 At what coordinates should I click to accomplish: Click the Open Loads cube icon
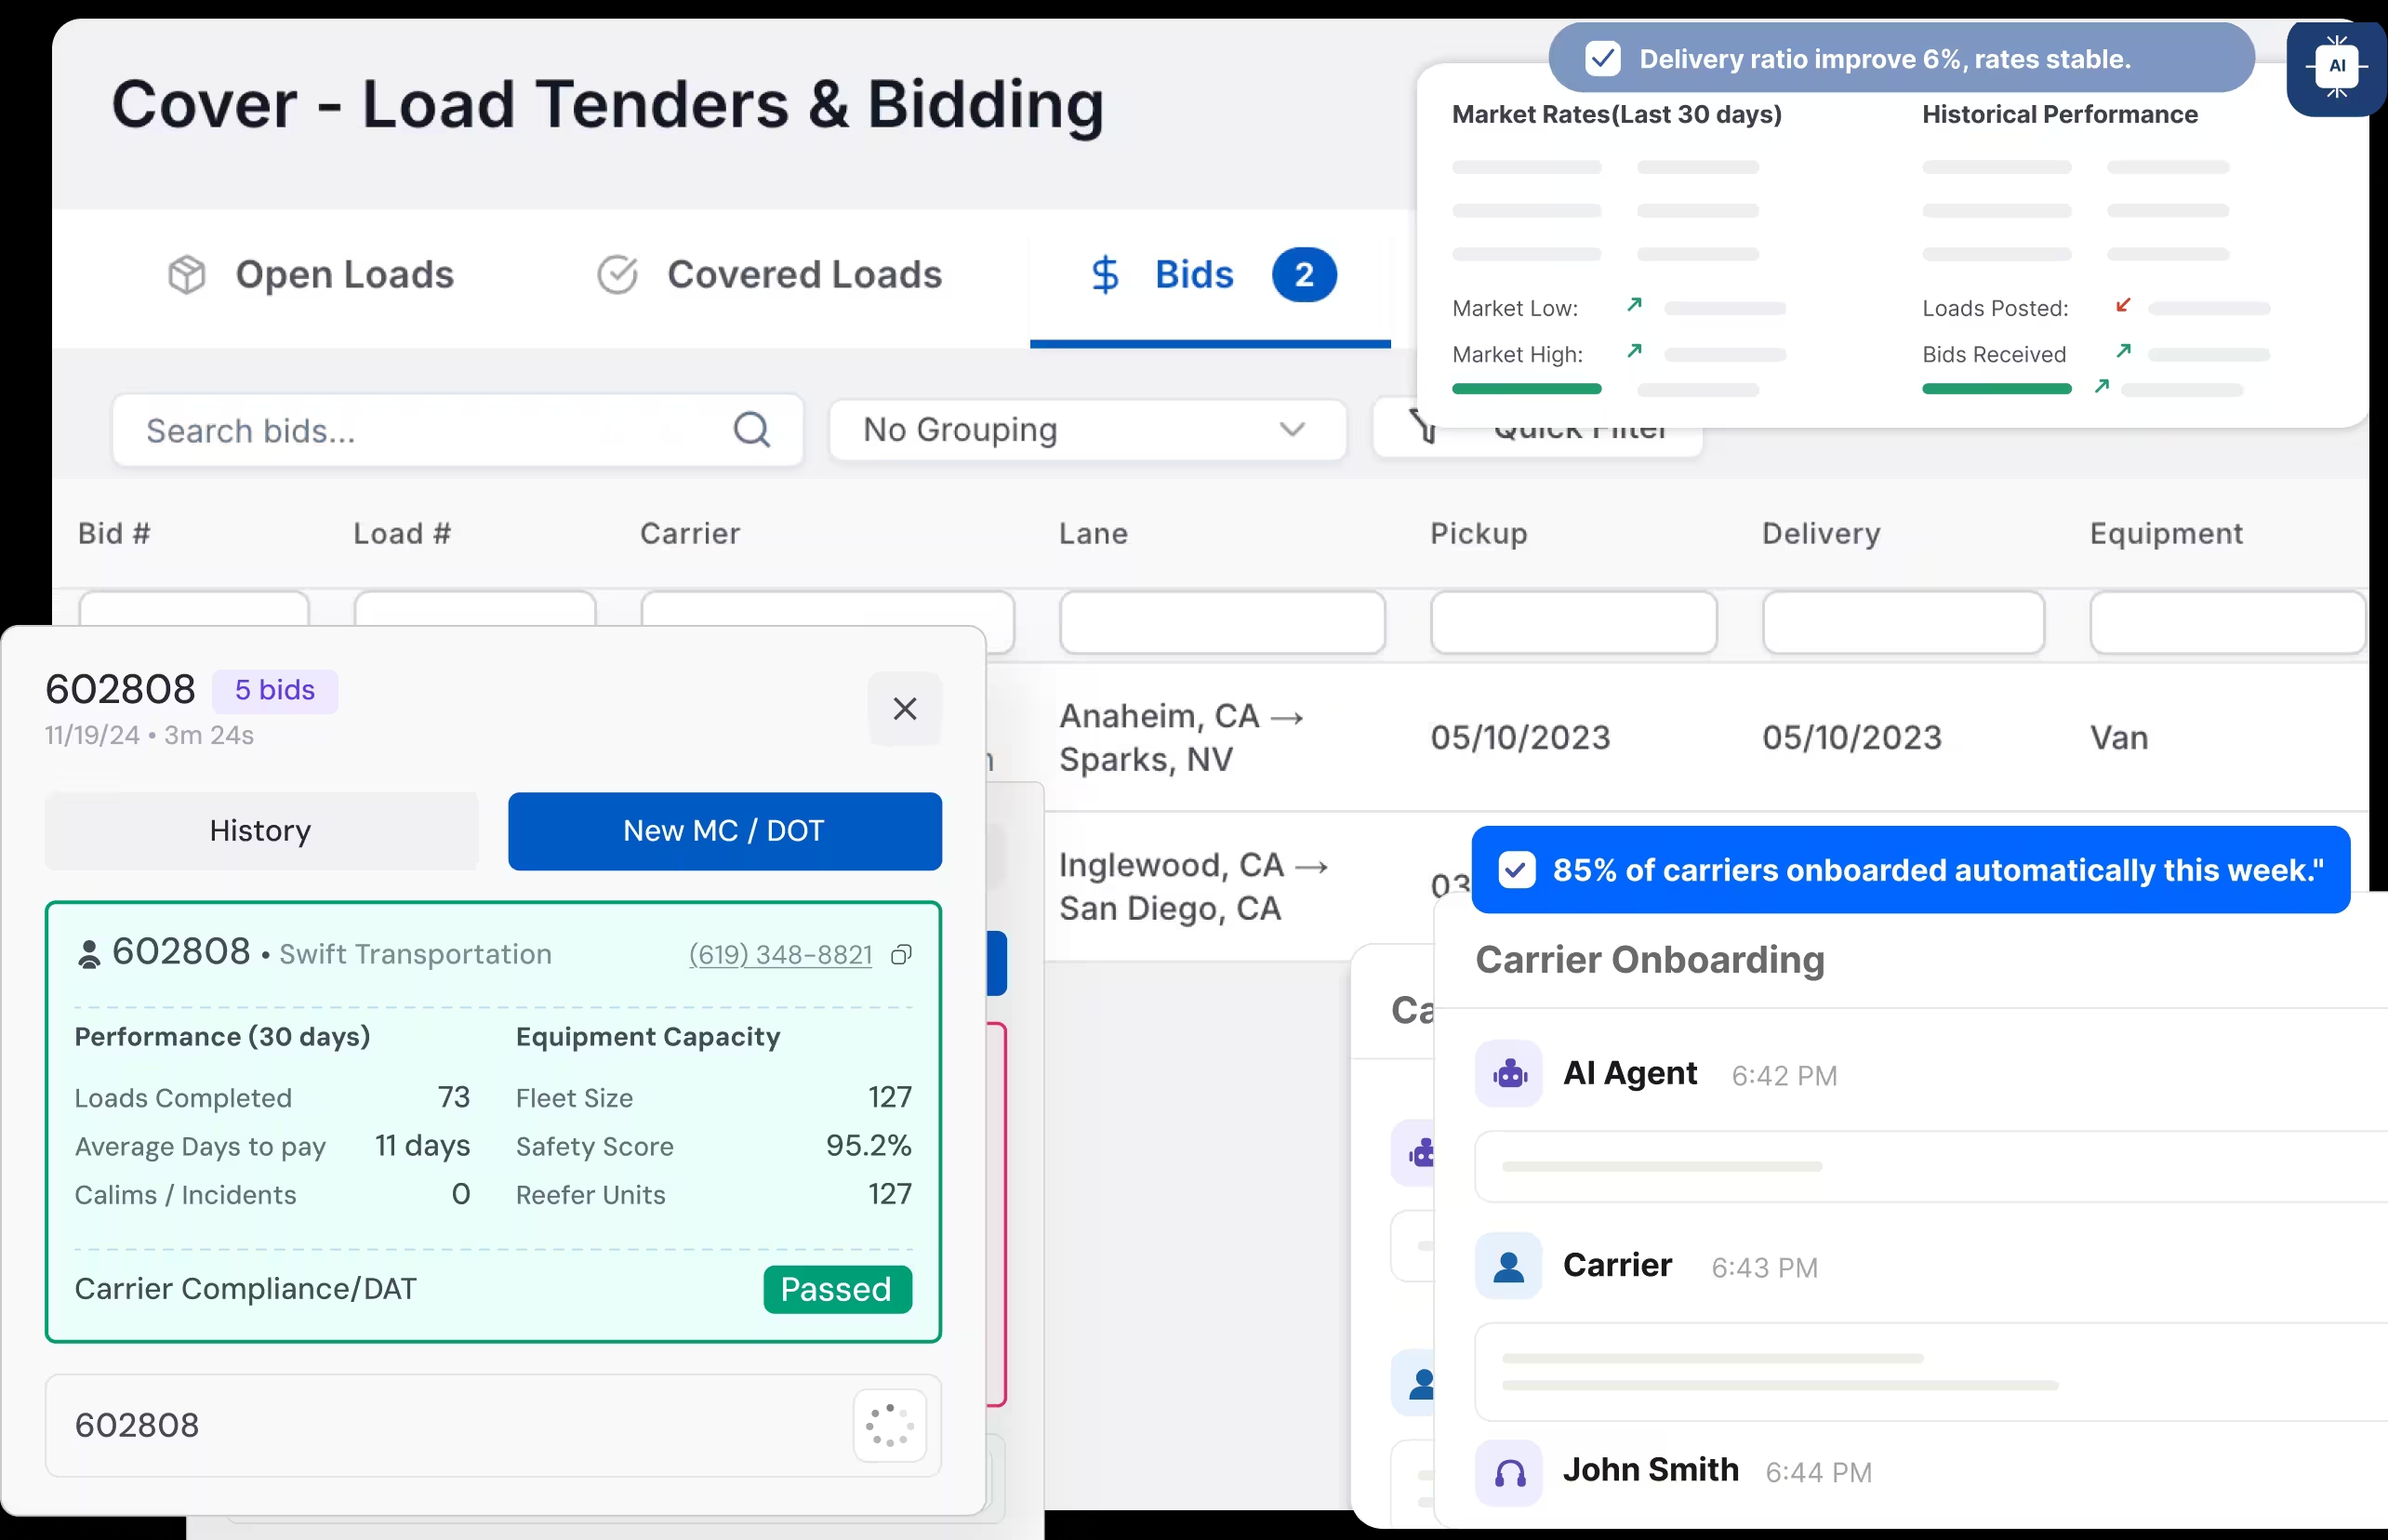[x=186, y=275]
